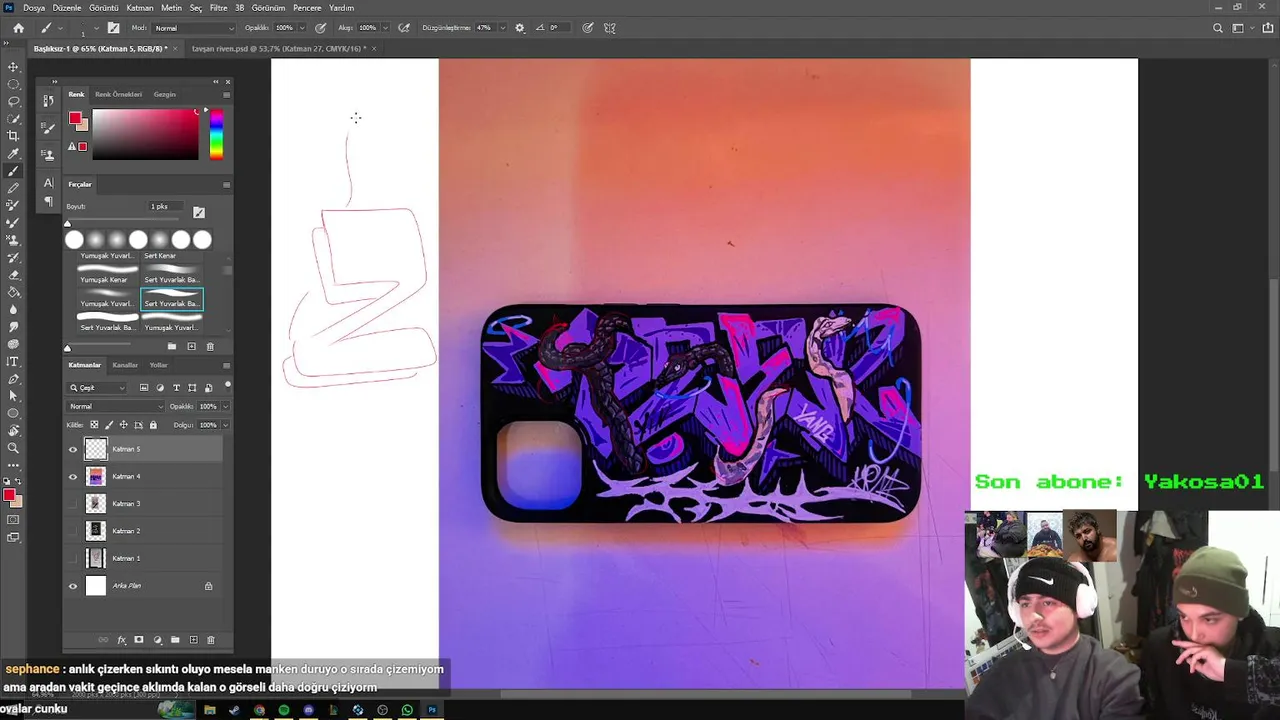The height and width of the screenshot is (720, 1280).
Task: Toggle pressure for opacity icon
Action: click(320, 28)
